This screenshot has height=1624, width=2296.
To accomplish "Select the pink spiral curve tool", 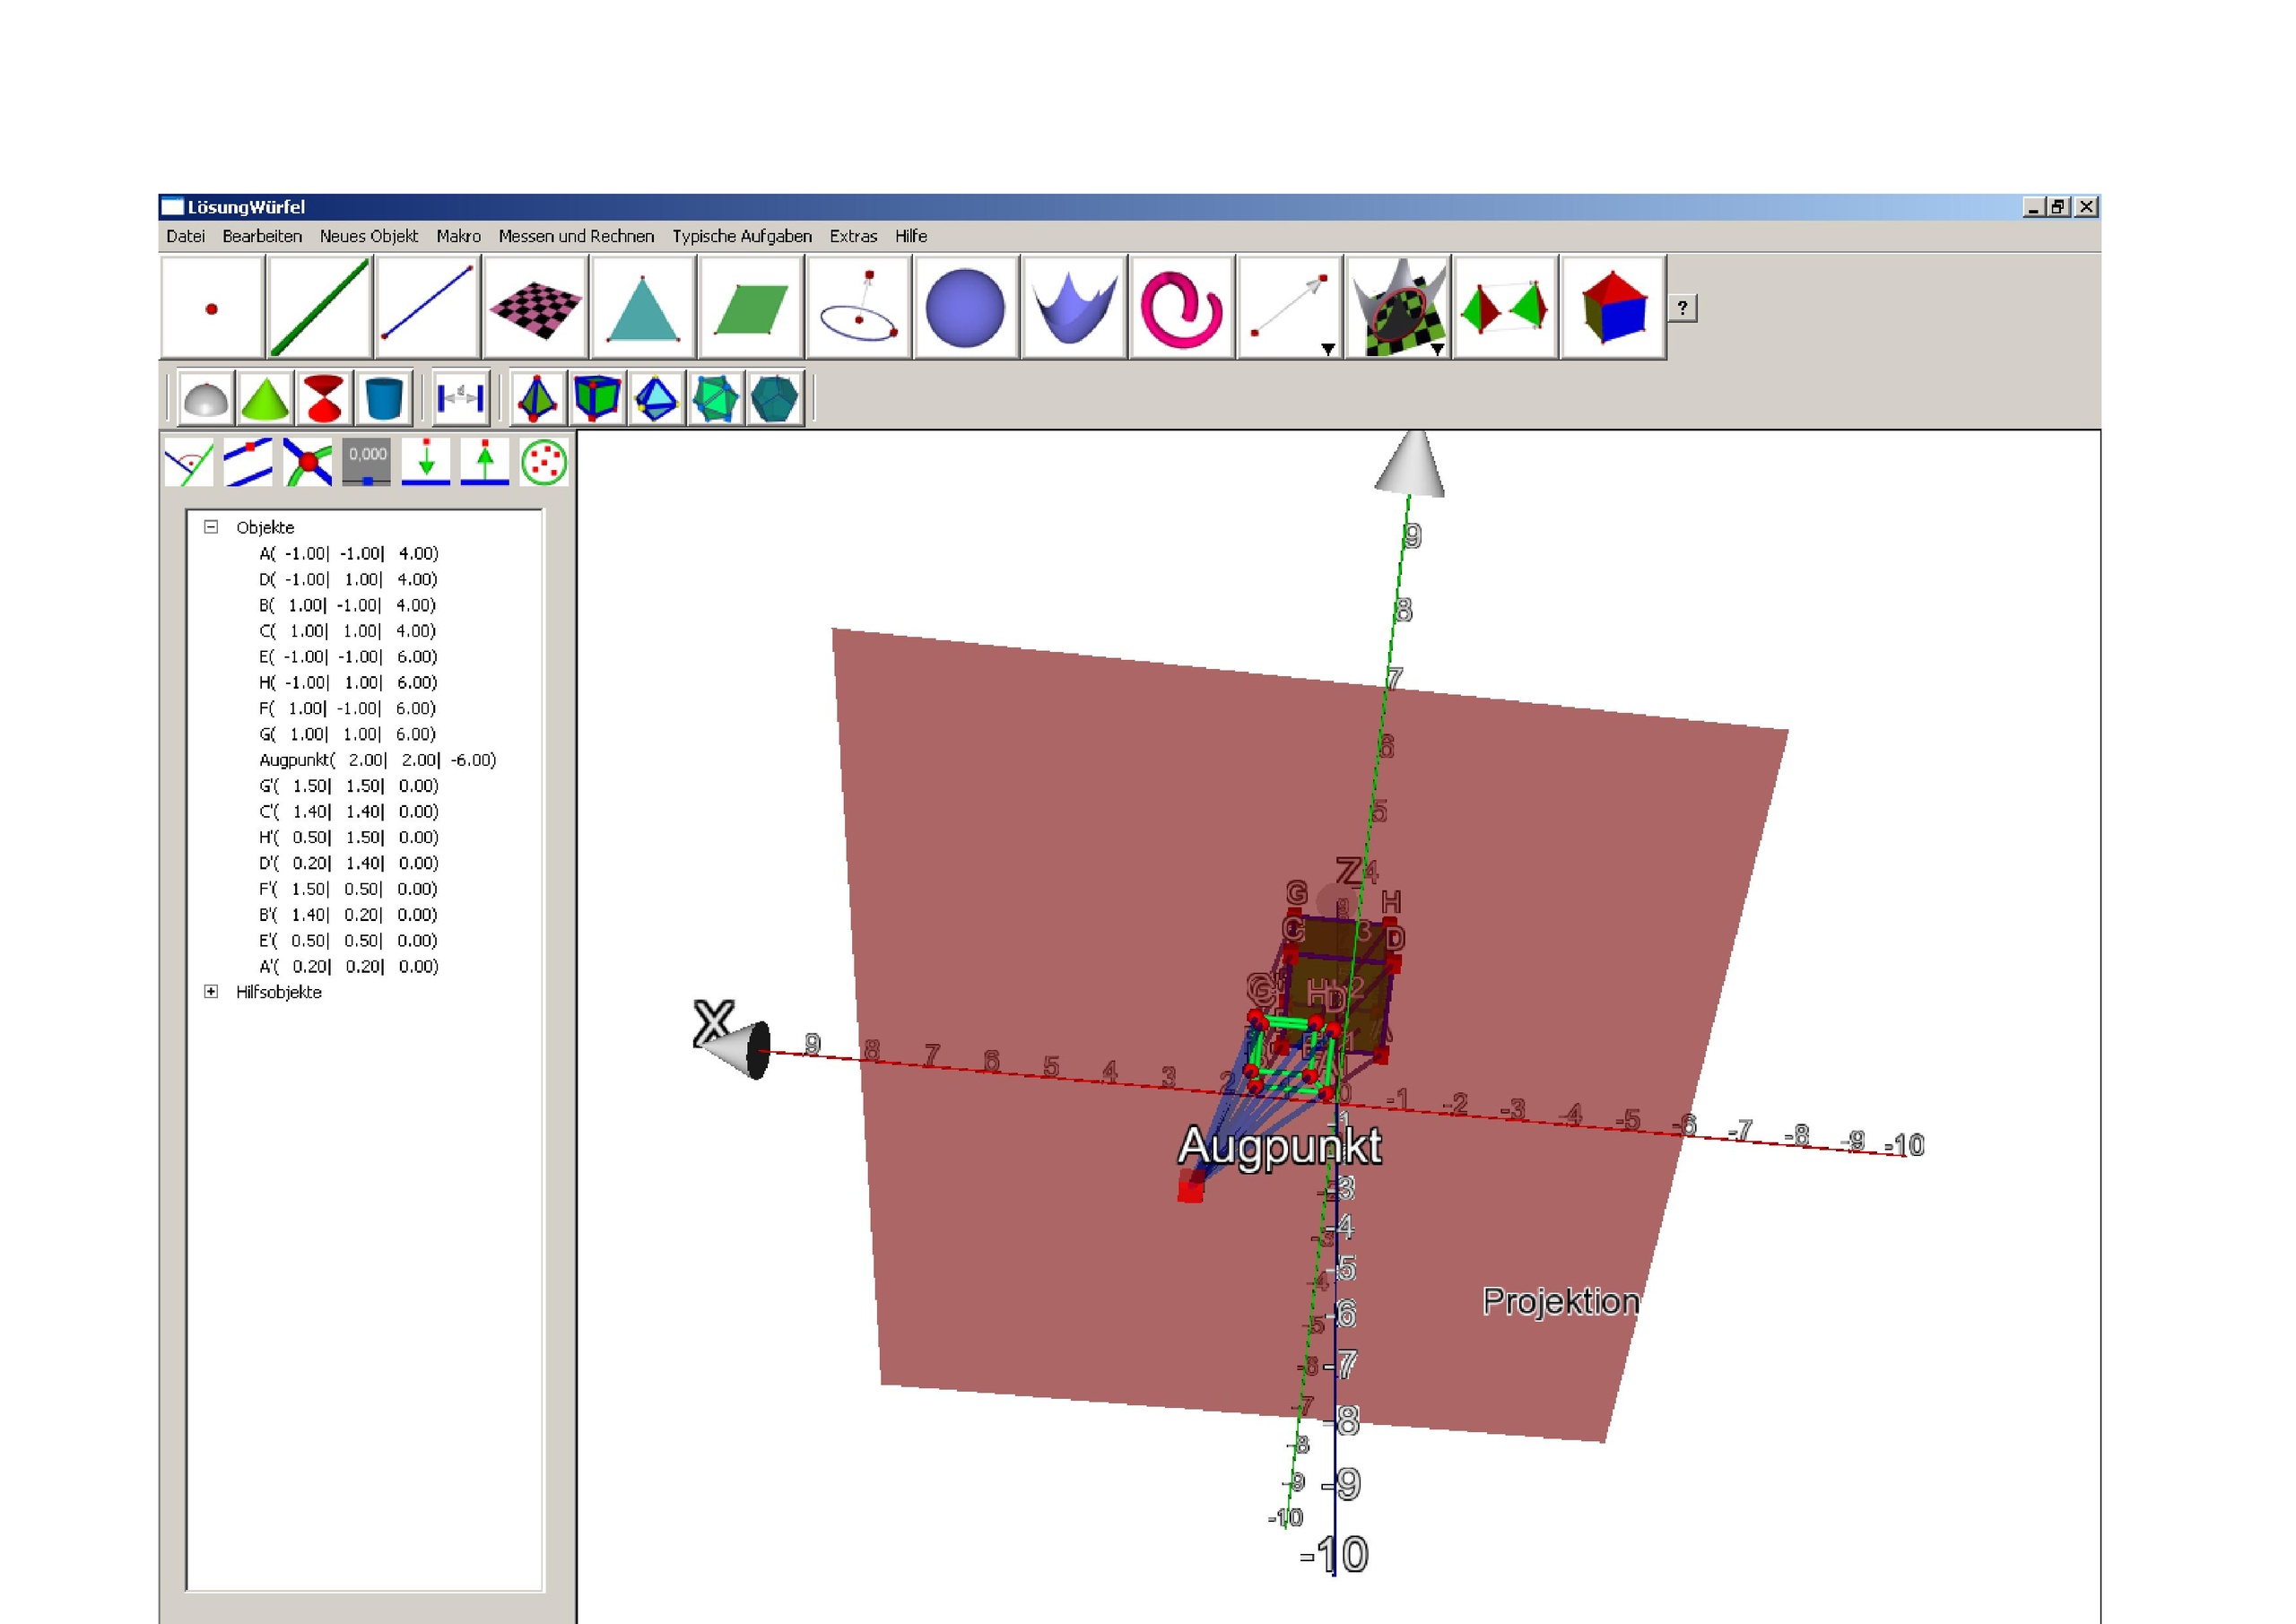I will (1181, 307).
